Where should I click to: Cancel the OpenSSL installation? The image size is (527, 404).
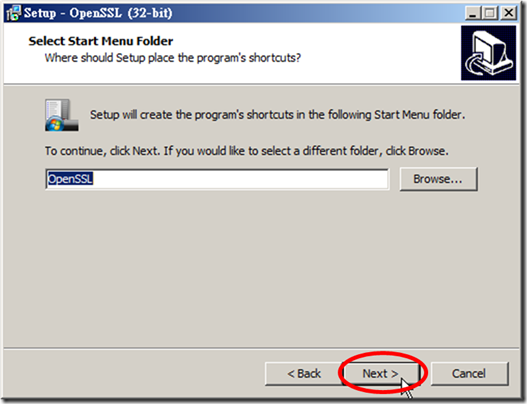(469, 373)
